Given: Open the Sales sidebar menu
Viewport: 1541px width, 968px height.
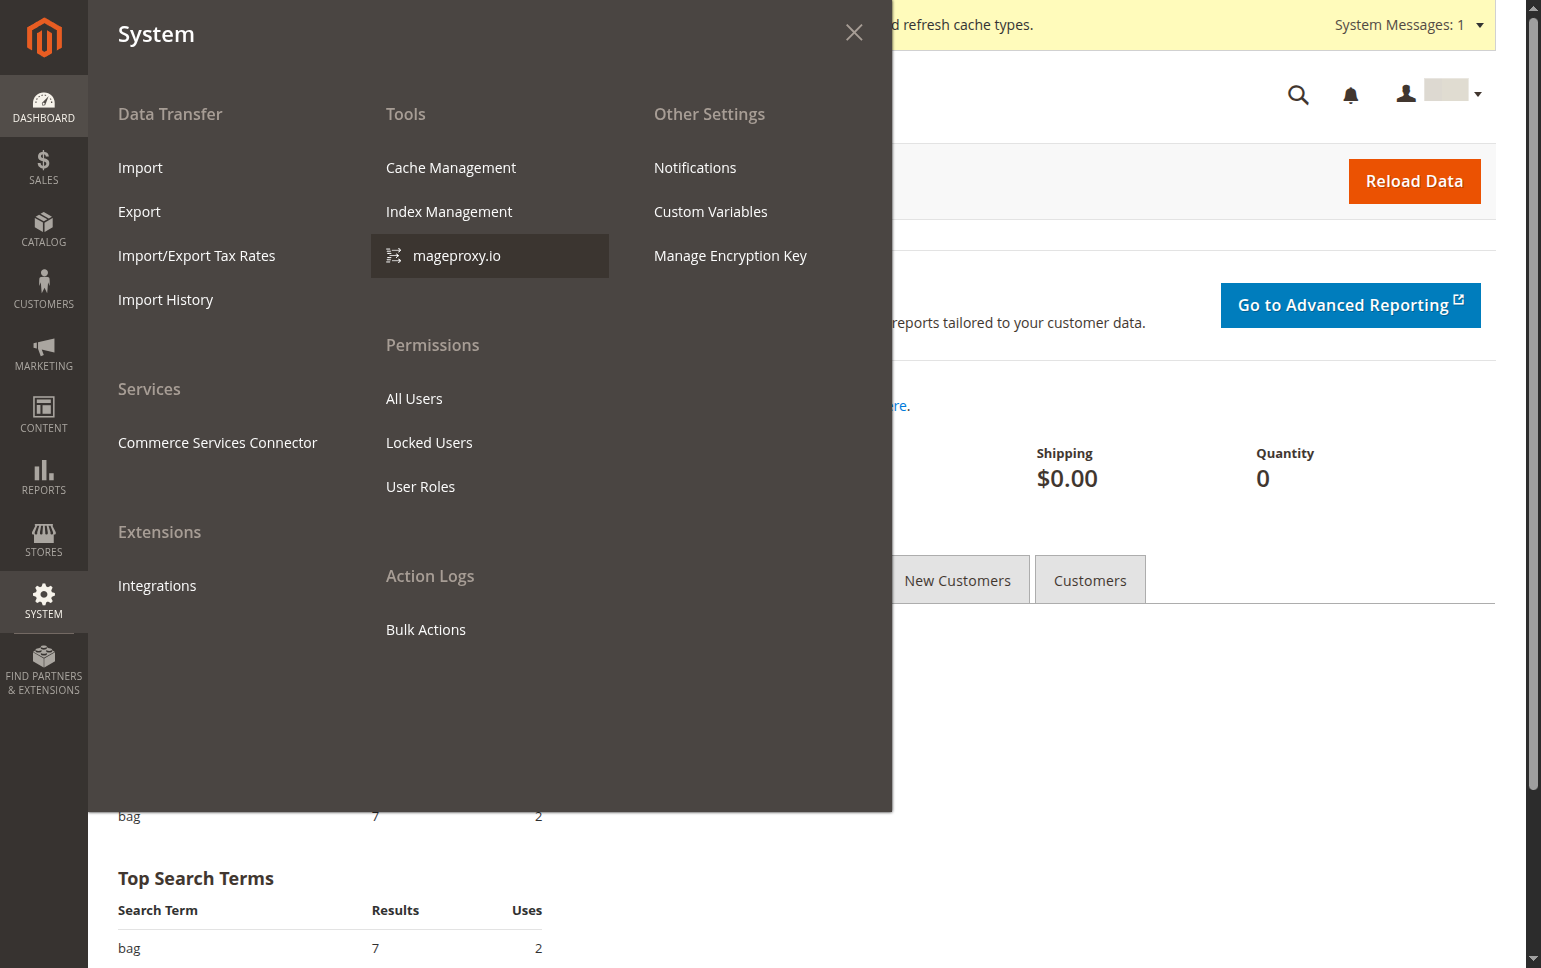Looking at the screenshot, I should pos(44,168).
